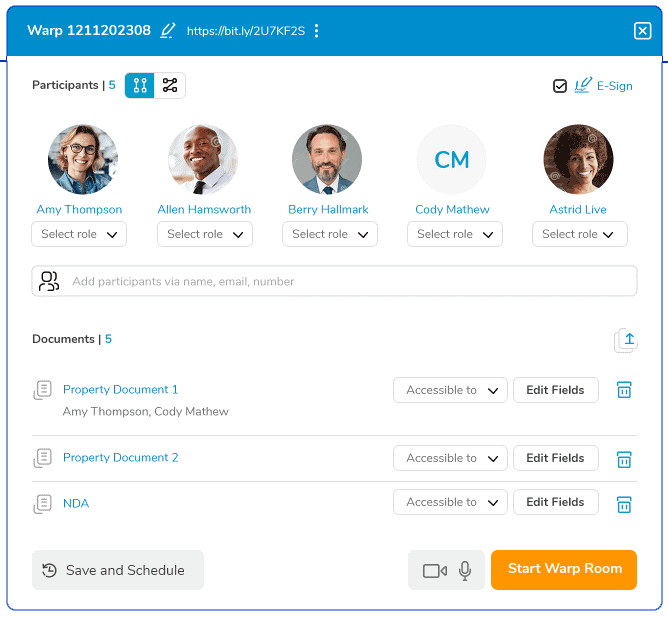Toggle the E-Sign checkbox
The image size is (668, 618).
tap(560, 86)
